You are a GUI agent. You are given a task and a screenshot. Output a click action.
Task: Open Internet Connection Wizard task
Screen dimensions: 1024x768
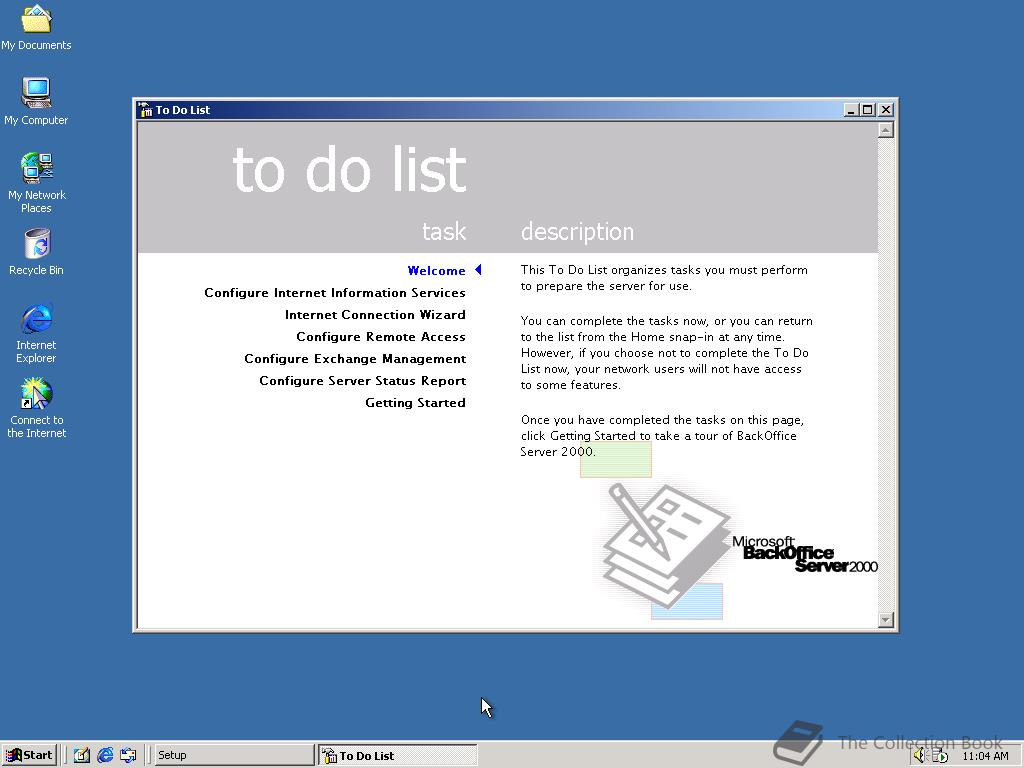coord(376,315)
